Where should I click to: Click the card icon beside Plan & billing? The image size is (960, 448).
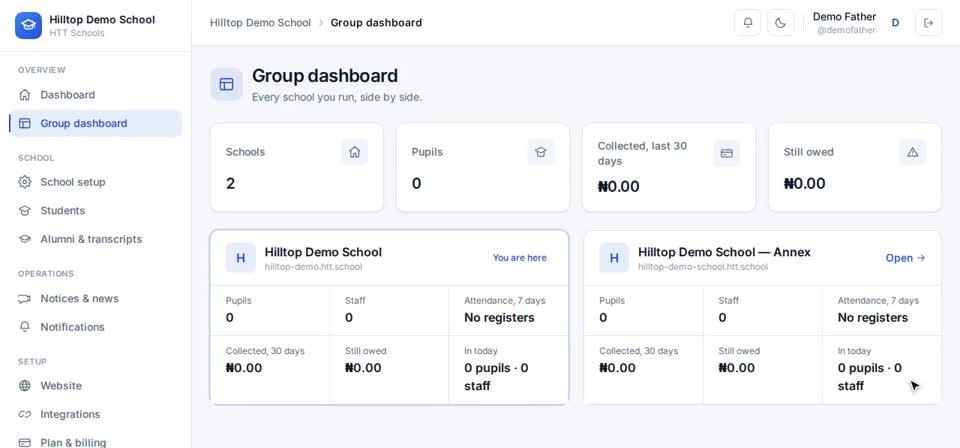[x=24, y=442]
